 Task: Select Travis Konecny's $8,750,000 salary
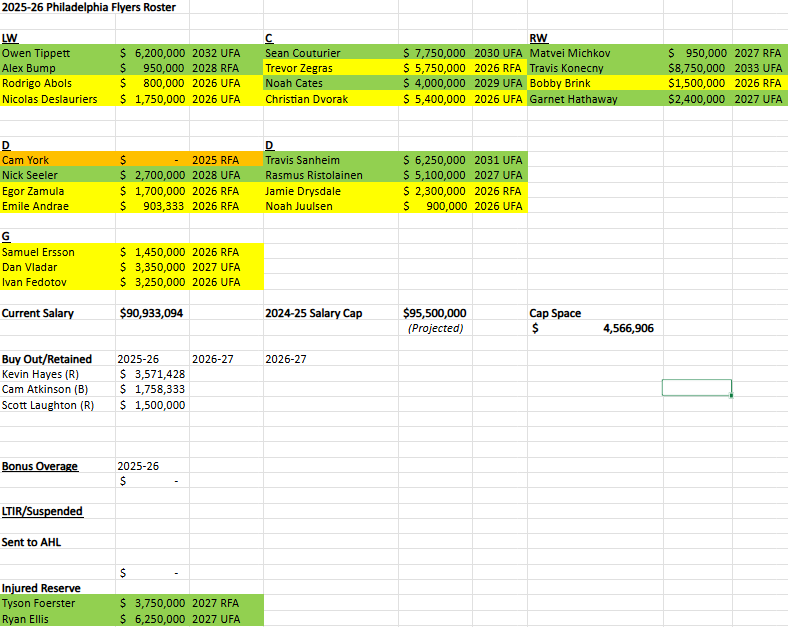coord(698,68)
